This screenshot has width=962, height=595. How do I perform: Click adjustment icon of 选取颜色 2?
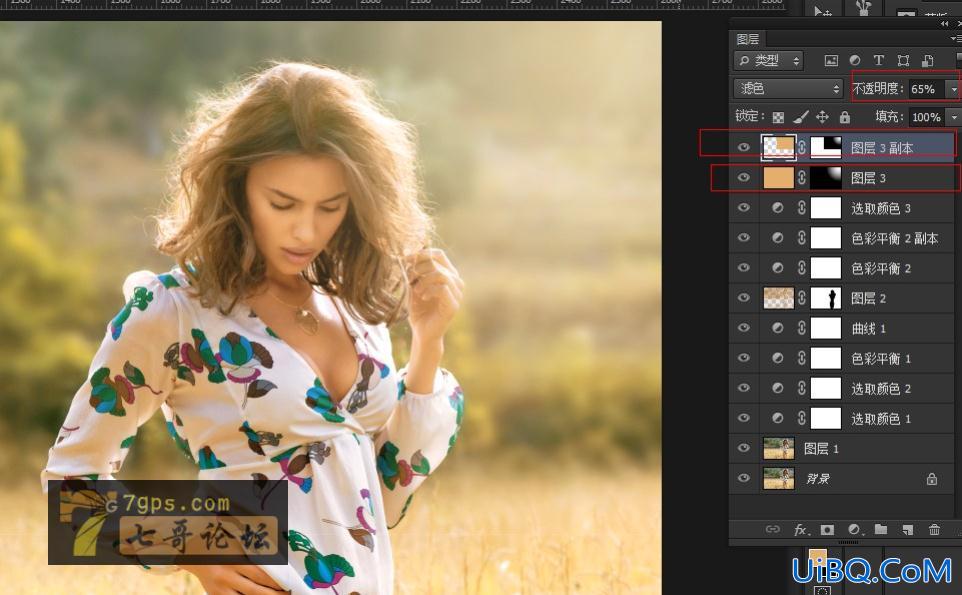[777, 388]
